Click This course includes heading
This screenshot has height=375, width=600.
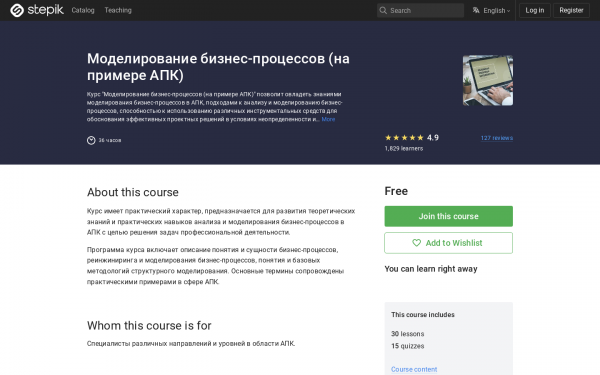(423, 315)
